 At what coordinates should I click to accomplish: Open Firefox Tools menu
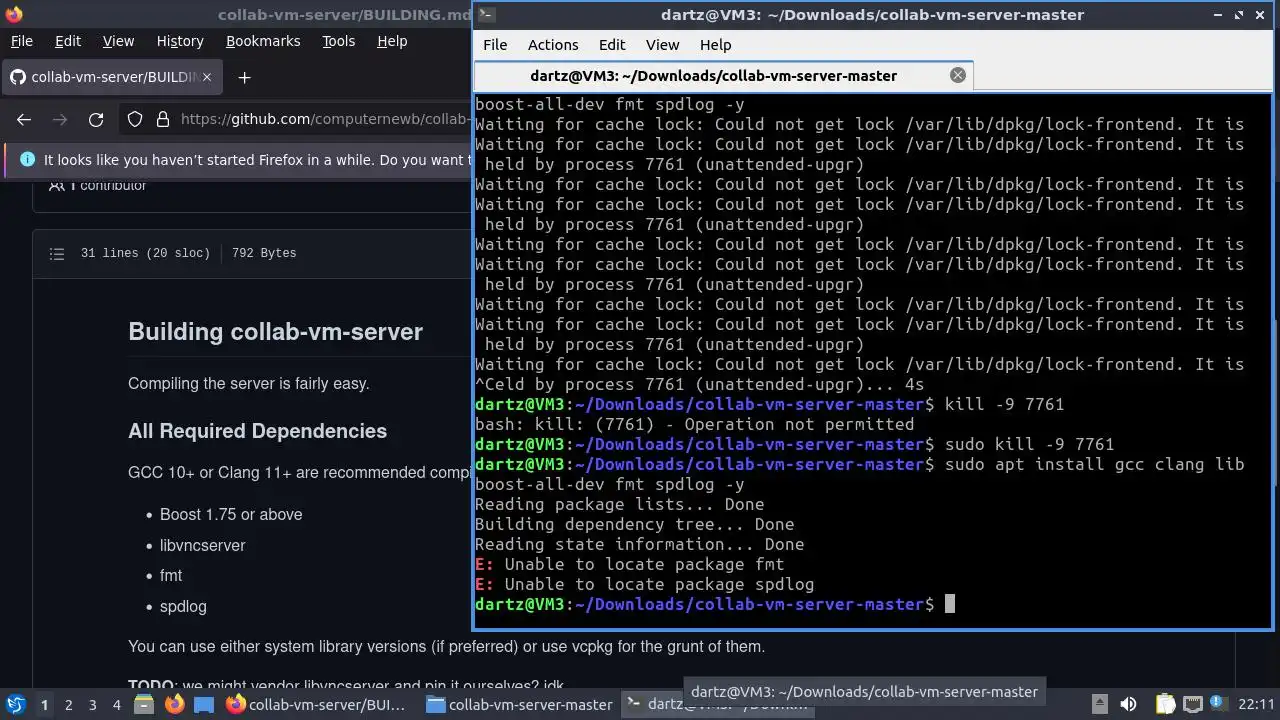(x=338, y=41)
